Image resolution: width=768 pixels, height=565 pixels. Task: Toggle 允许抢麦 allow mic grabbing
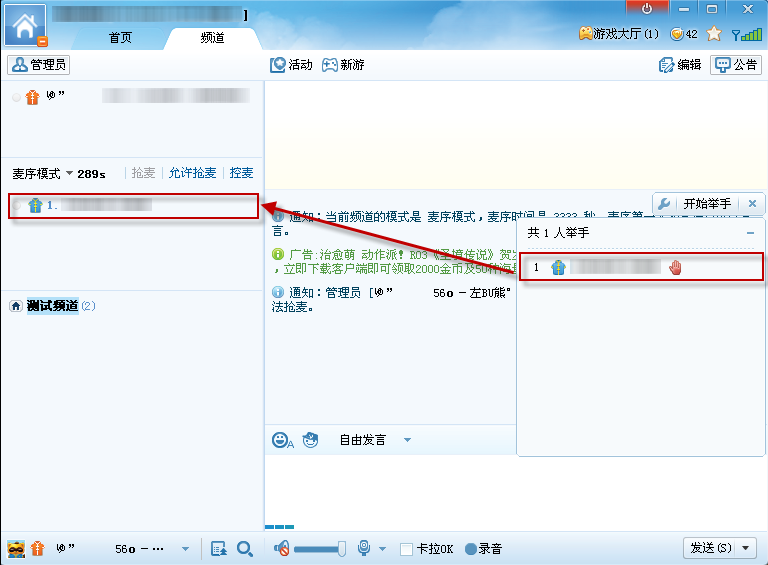192,173
